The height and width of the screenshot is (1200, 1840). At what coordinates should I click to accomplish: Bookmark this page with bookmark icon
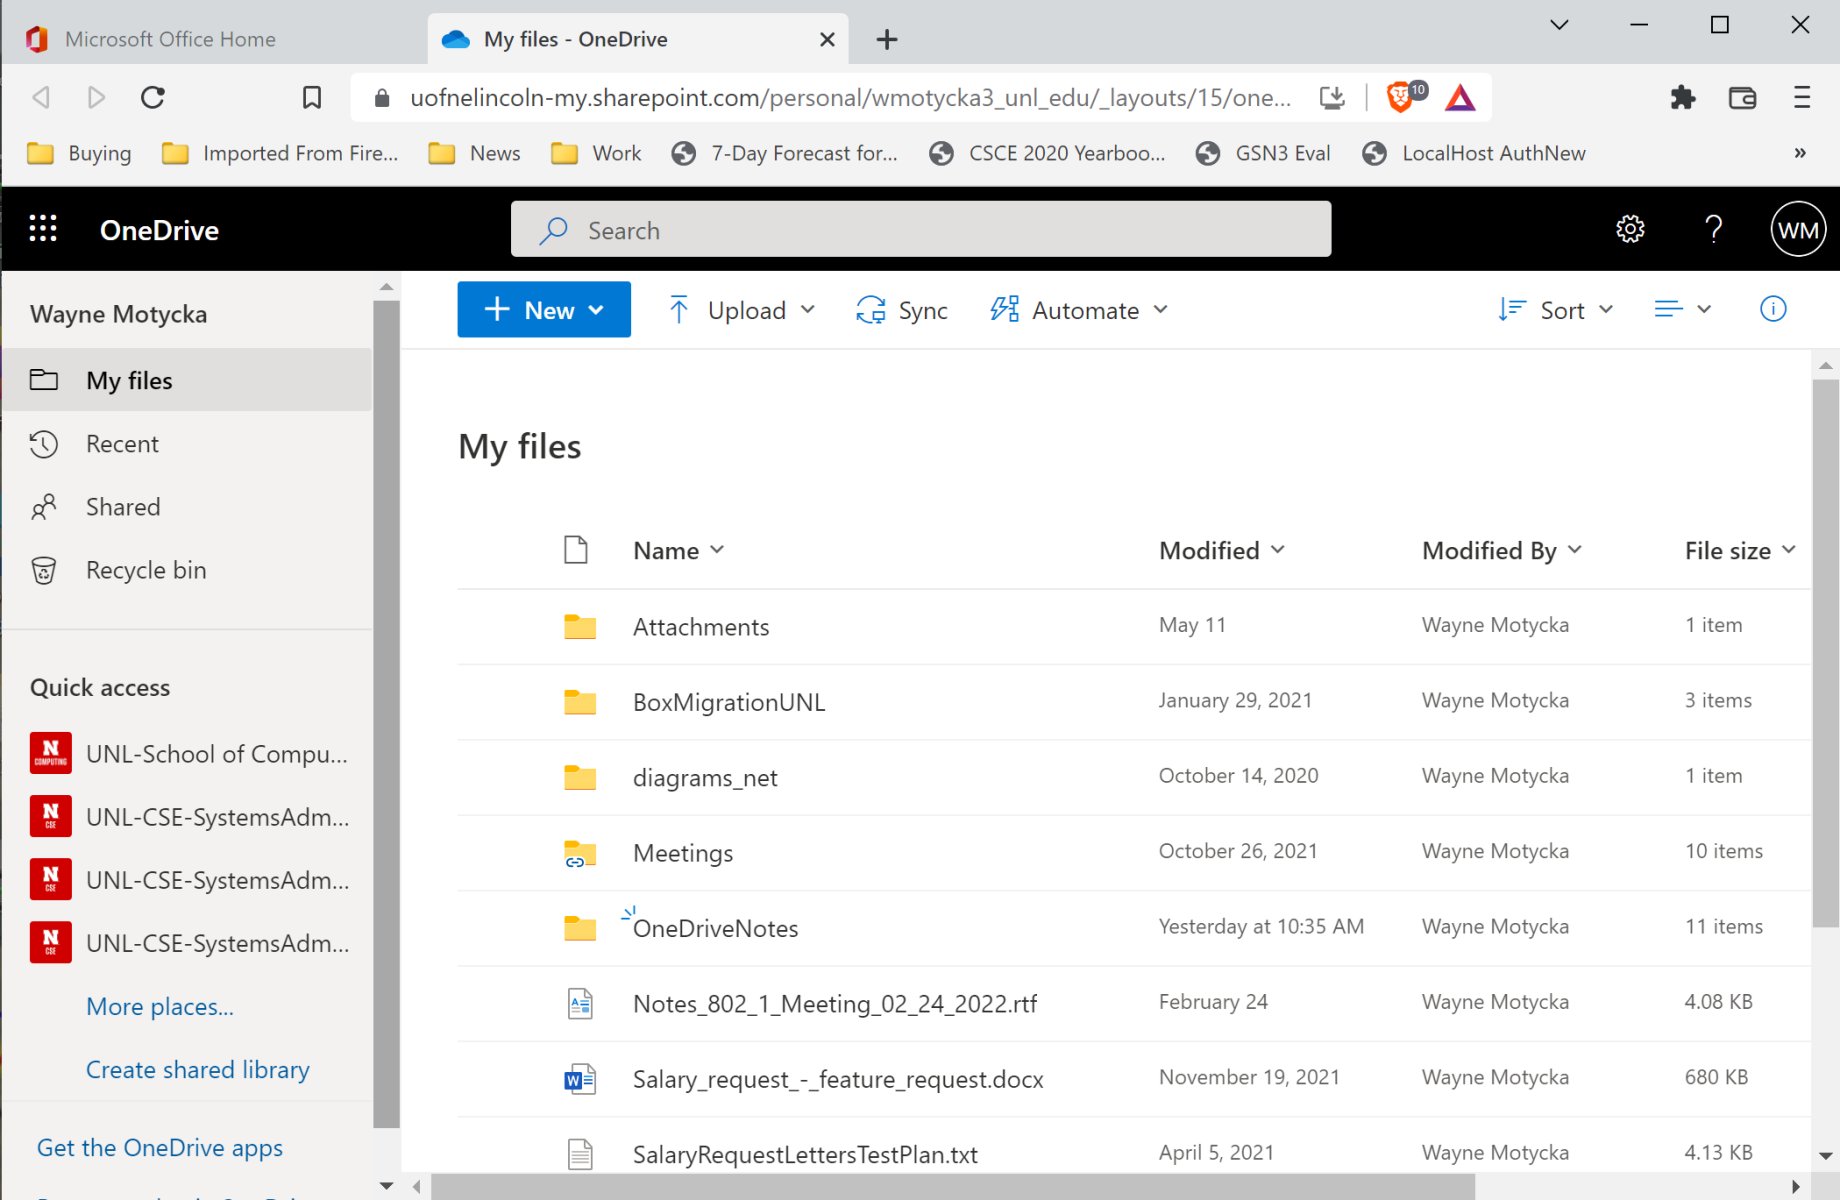312,97
